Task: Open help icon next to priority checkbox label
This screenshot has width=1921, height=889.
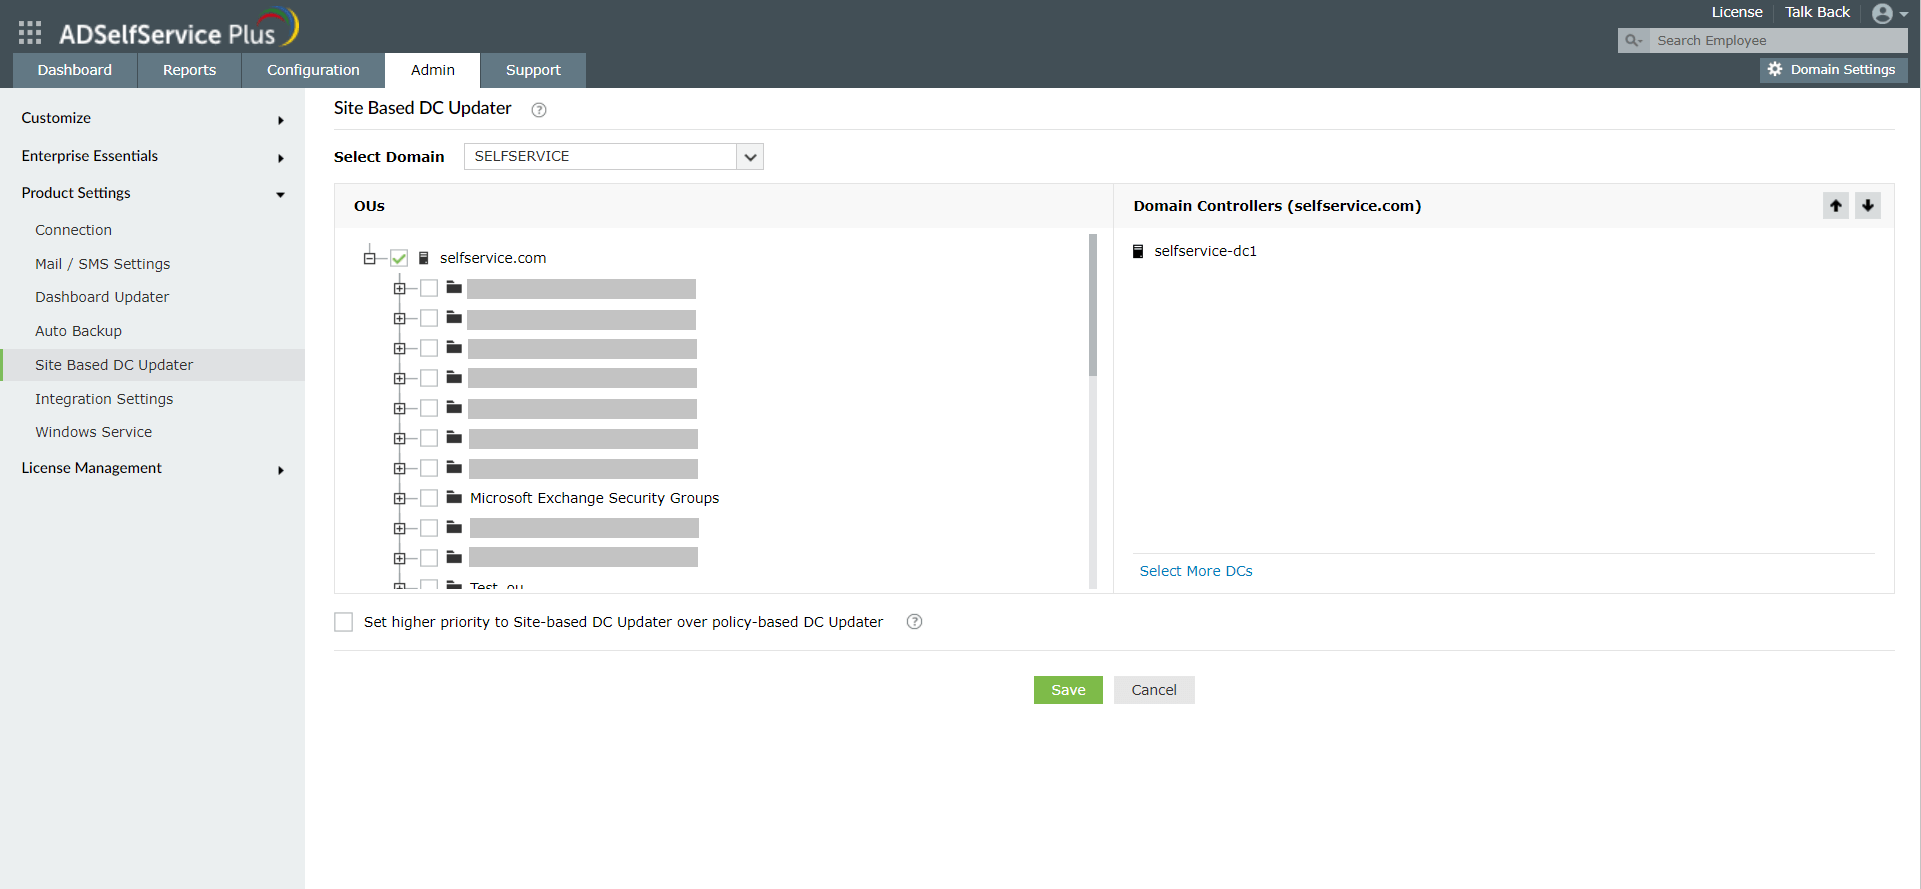Action: point(914,622)
